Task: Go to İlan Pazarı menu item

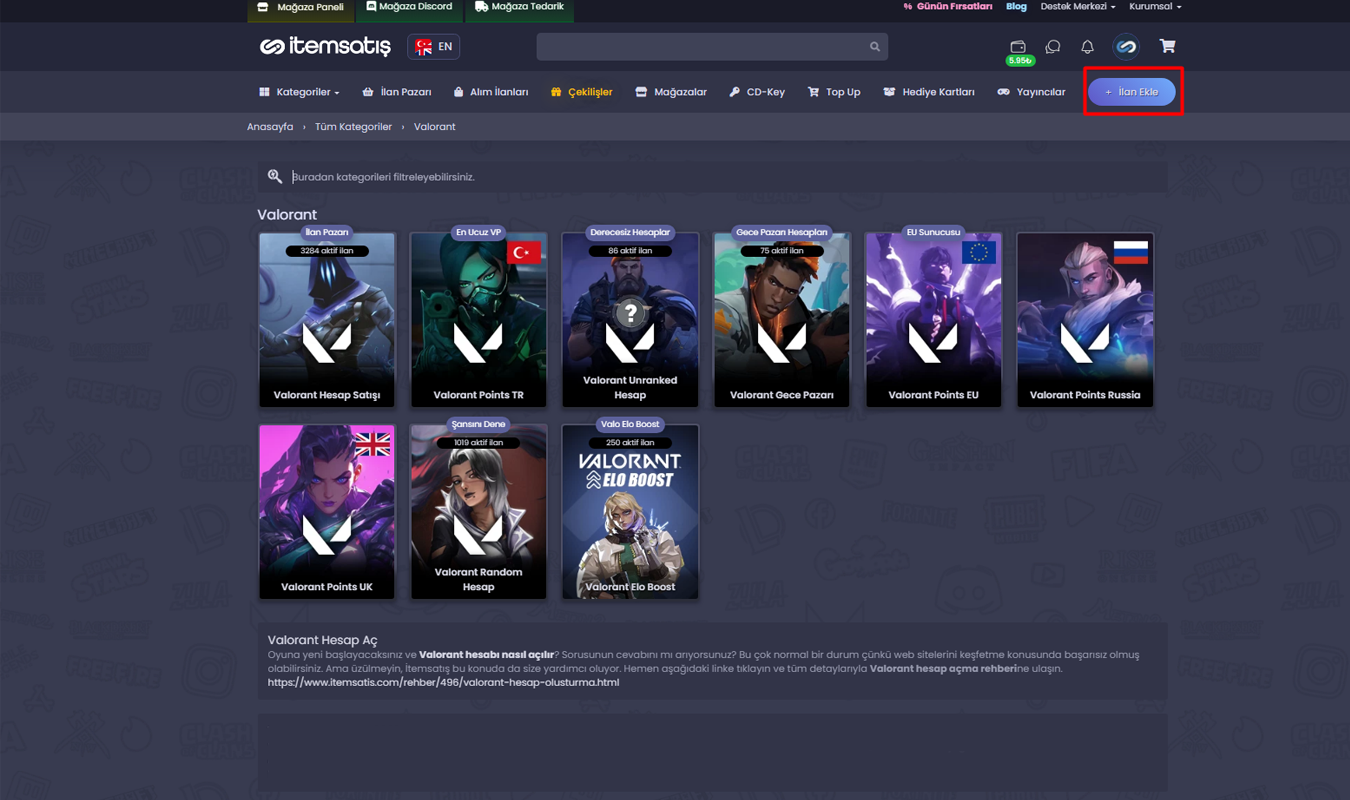Action: pos(397,92)
